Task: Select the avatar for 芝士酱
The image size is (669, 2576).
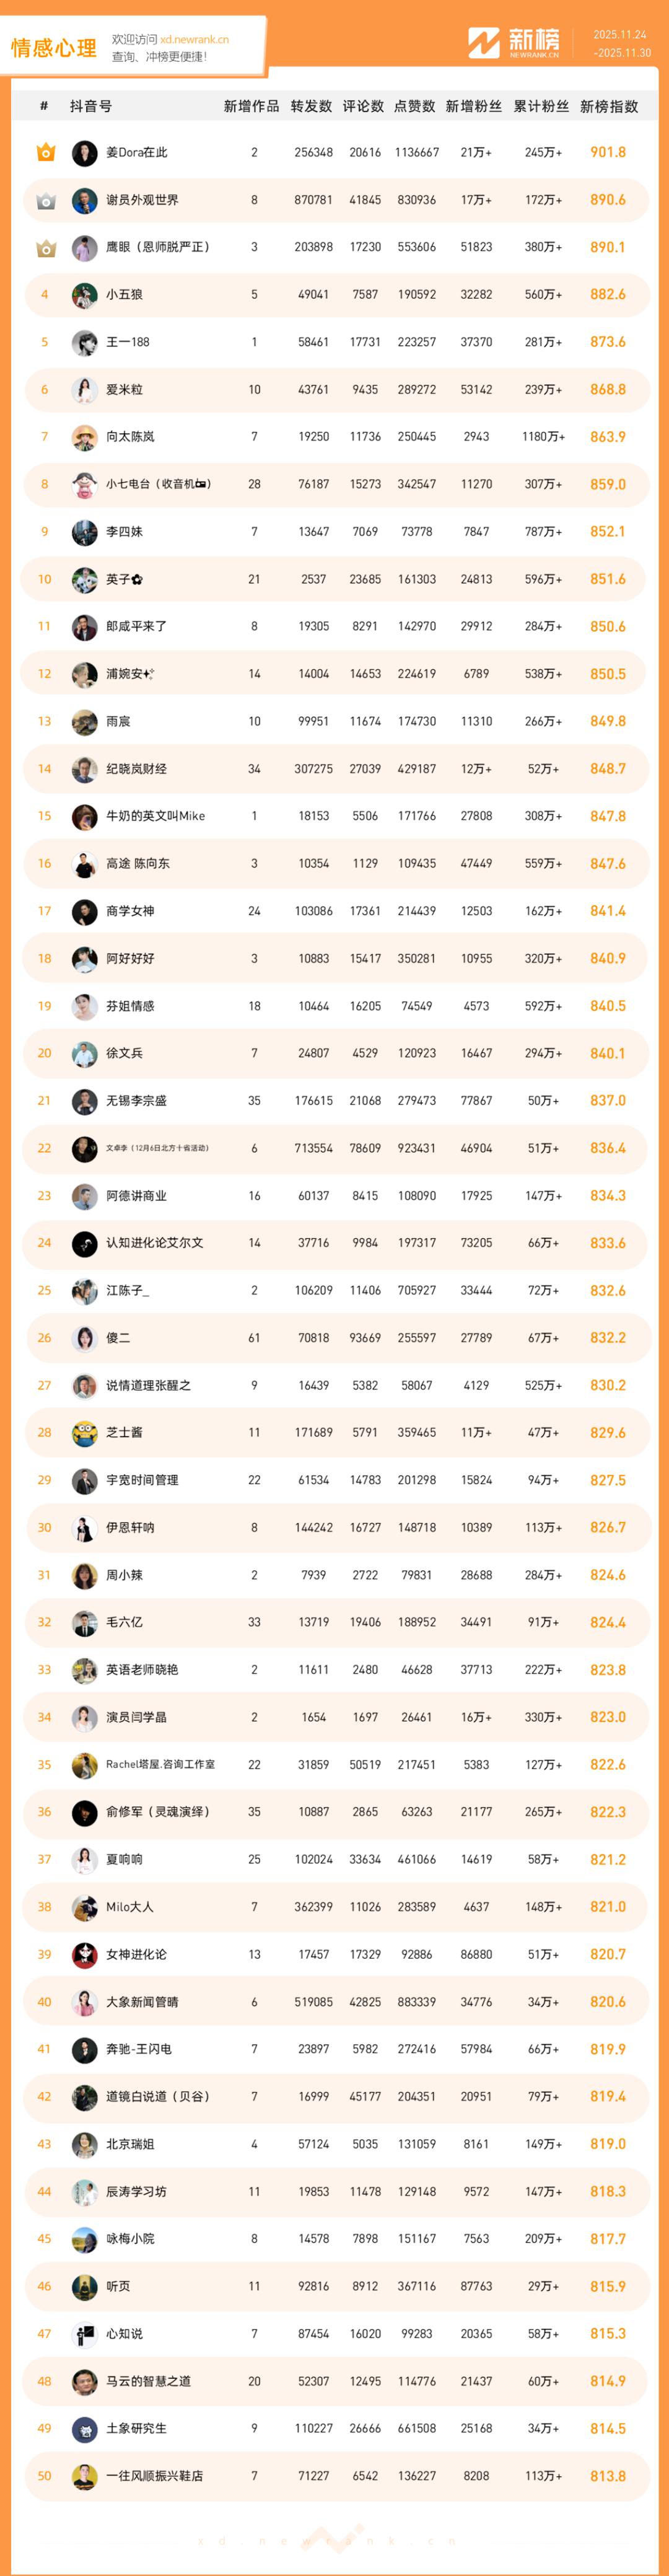Action: coord(85,1433)
